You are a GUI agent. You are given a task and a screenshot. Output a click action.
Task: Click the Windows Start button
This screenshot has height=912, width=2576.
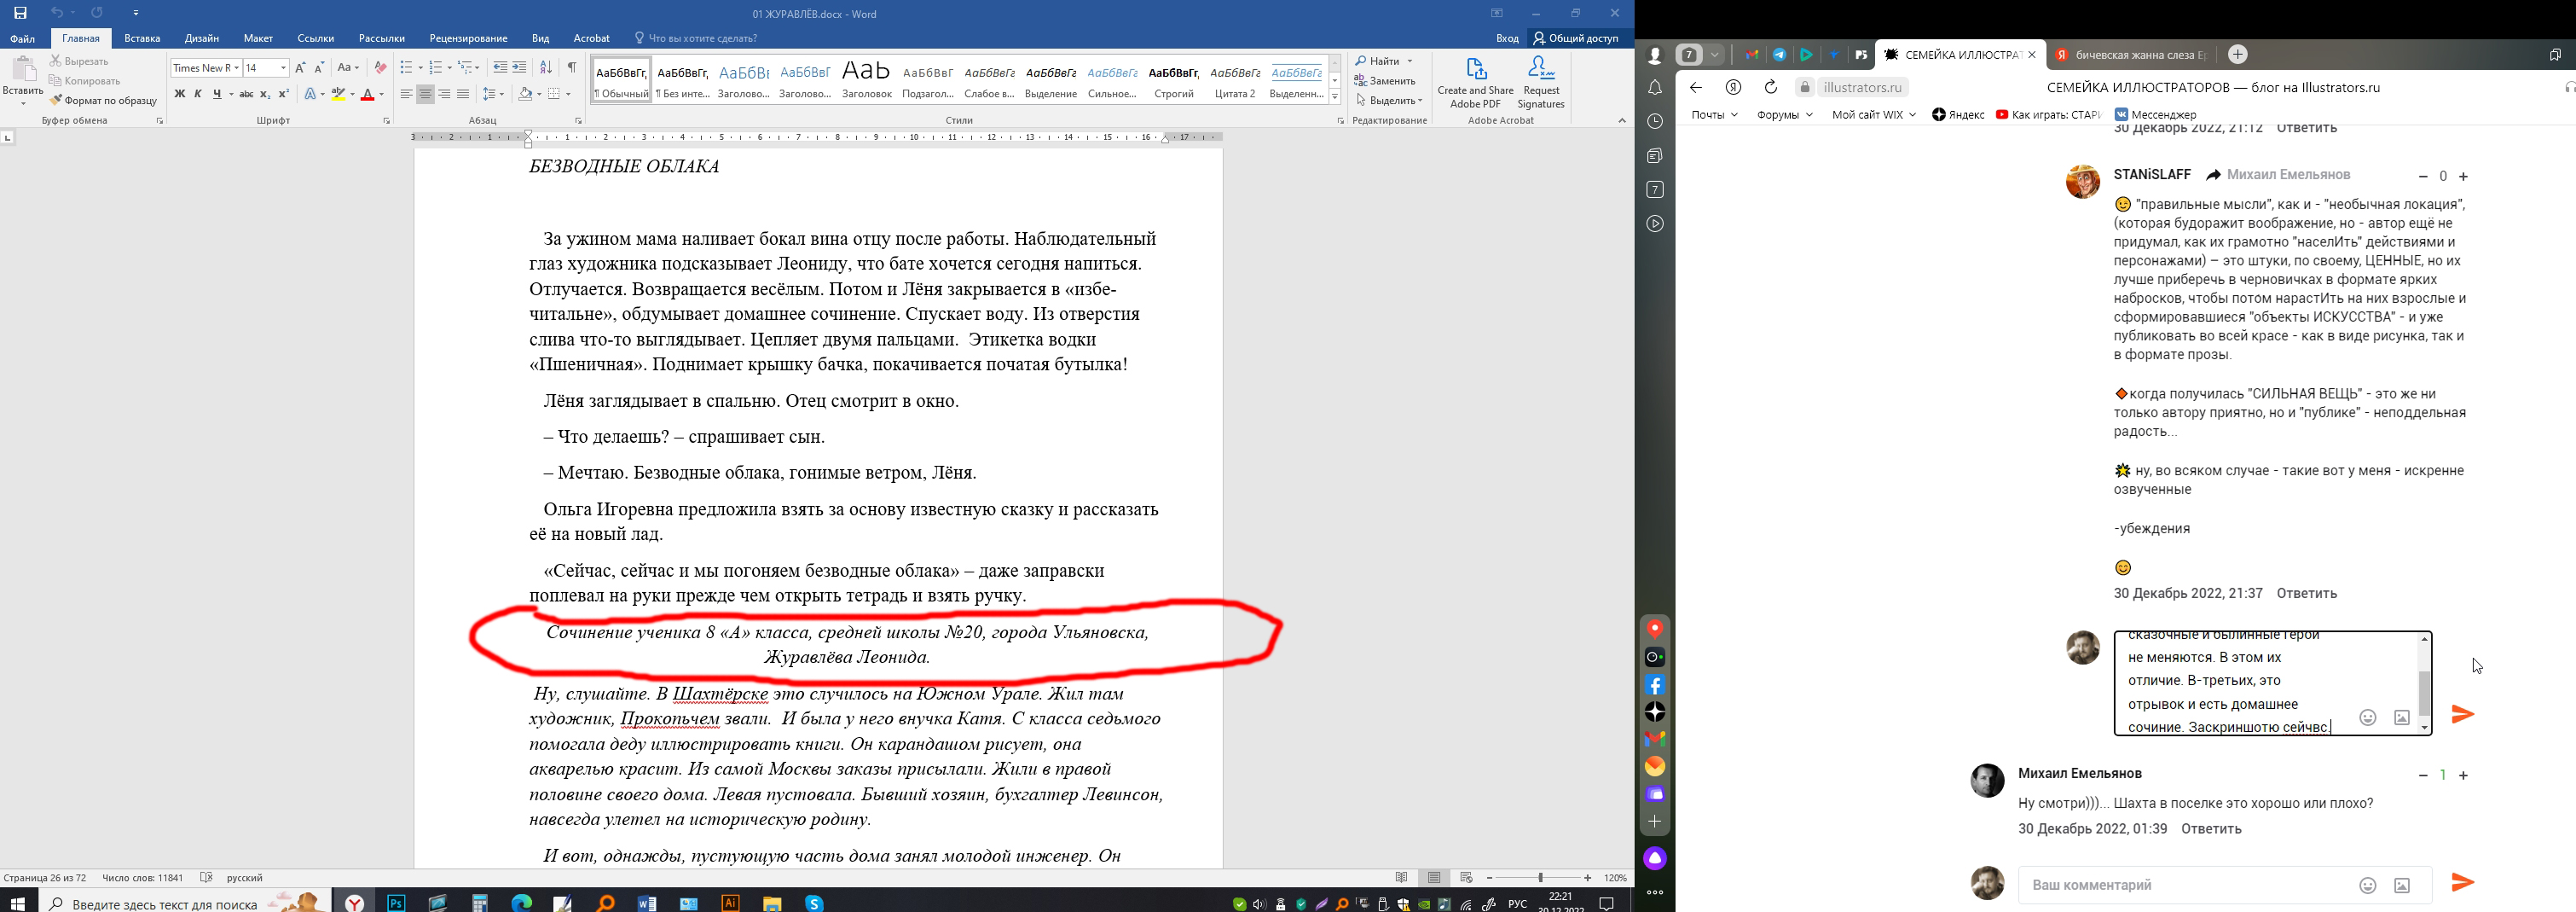point(18,903)
